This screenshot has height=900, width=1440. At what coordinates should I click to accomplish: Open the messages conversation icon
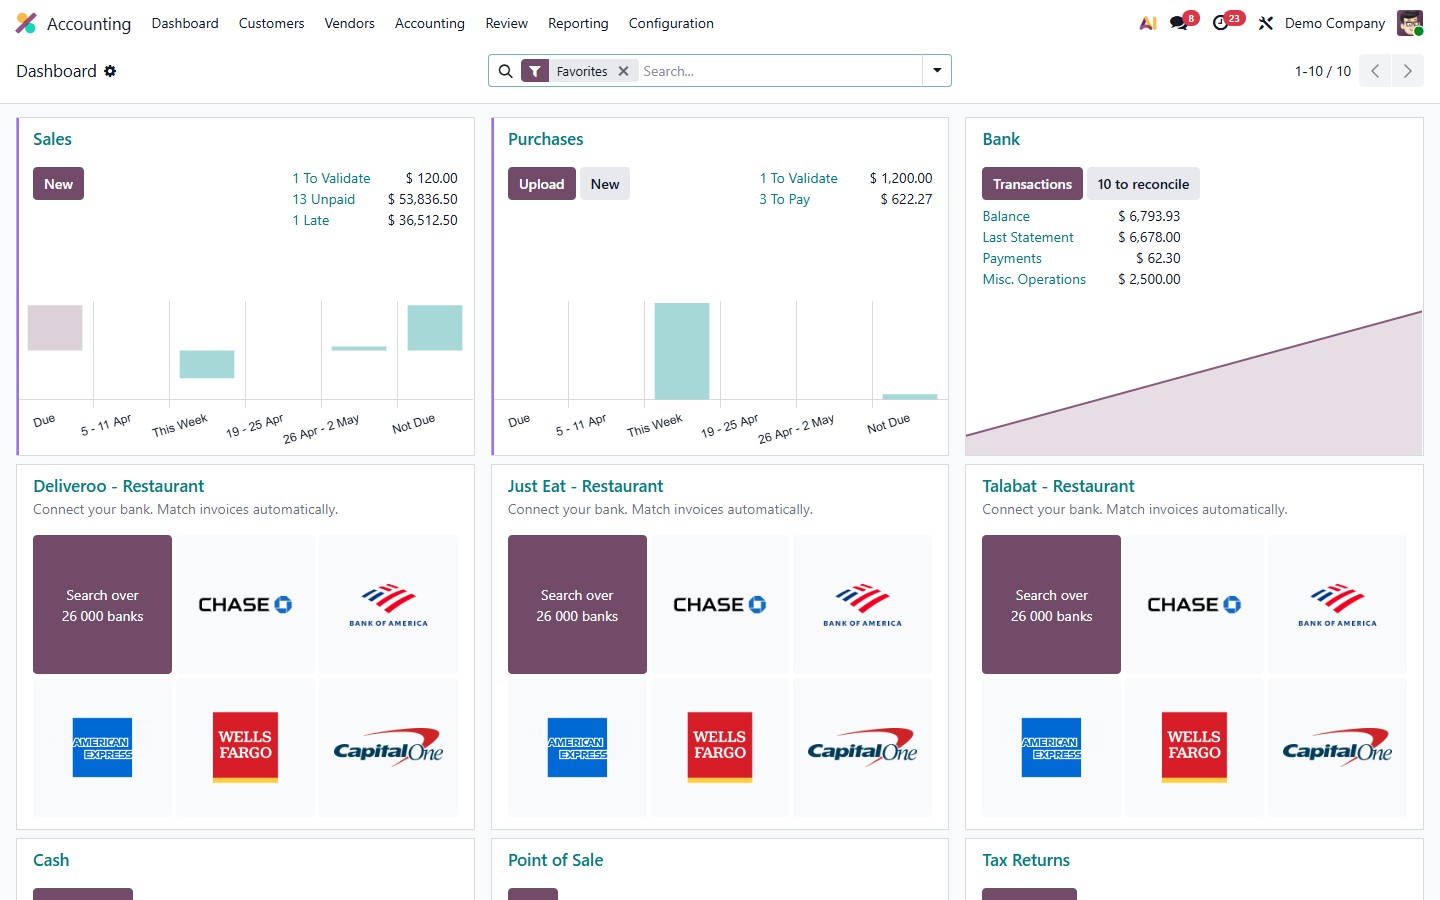click(x=1176, y=22)
